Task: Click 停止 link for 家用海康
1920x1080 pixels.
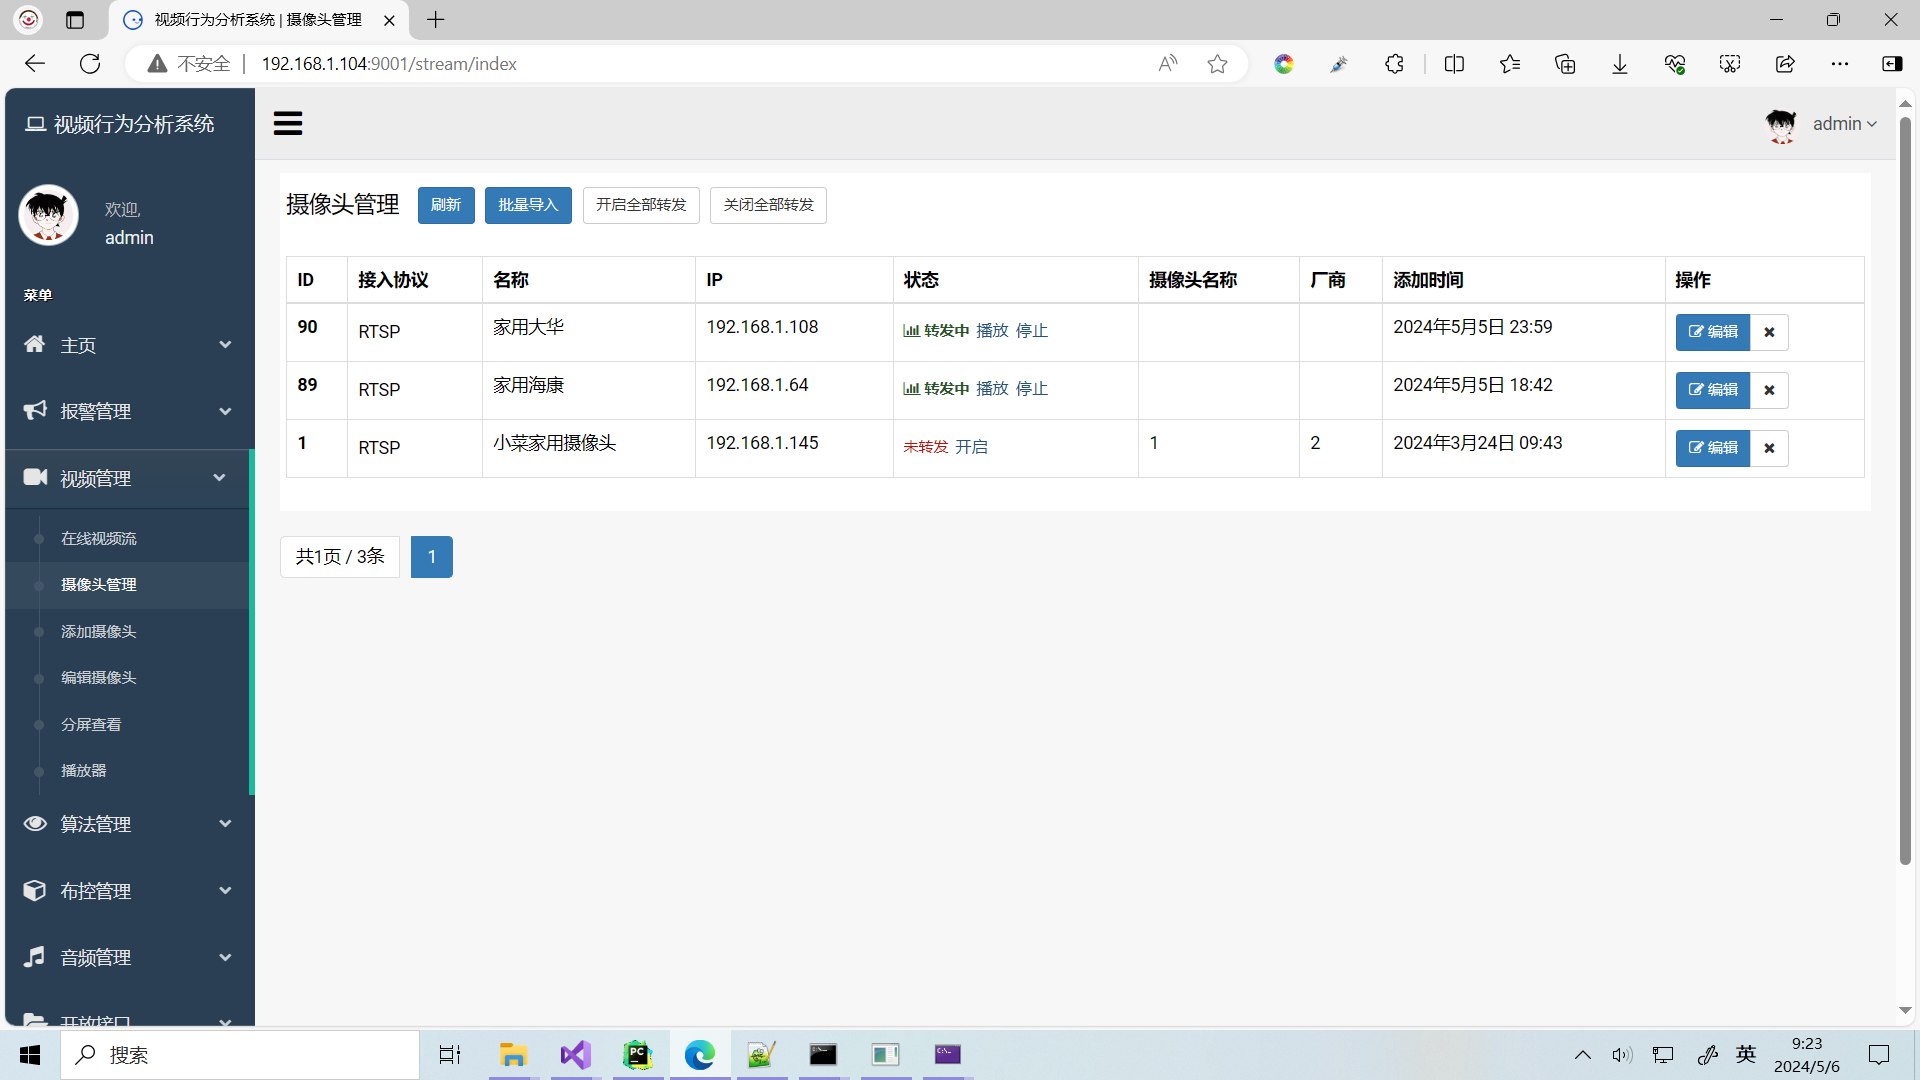Action: [x=1032, y=389]
